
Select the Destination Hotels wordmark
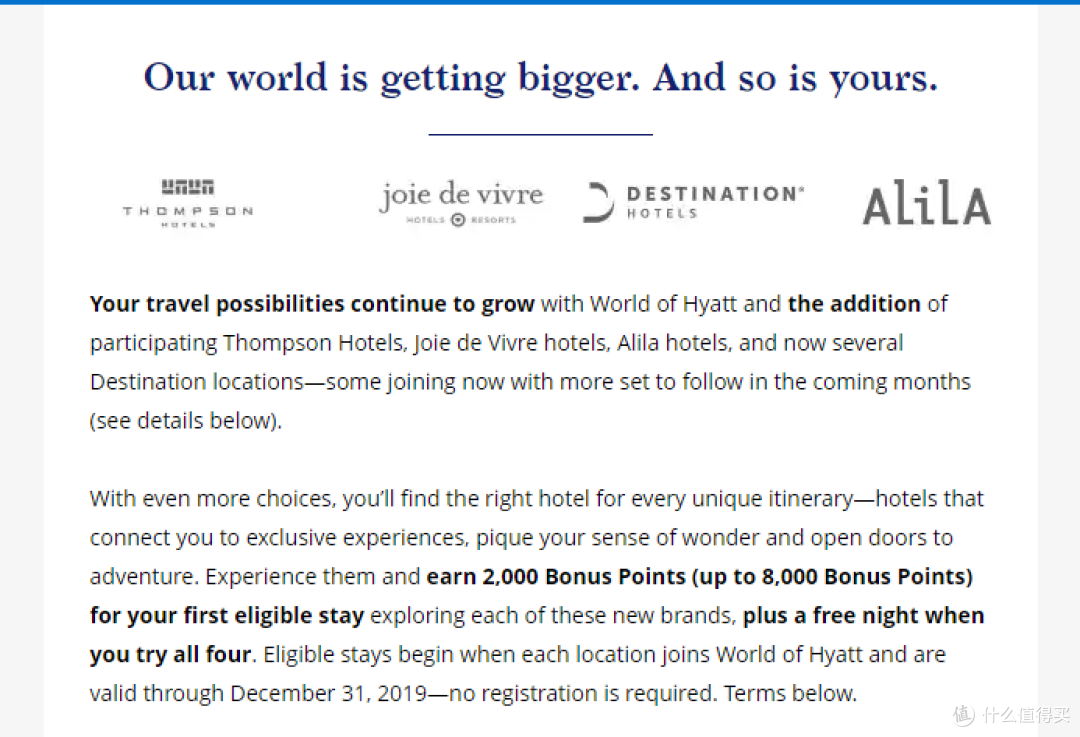tap(714, 202)
